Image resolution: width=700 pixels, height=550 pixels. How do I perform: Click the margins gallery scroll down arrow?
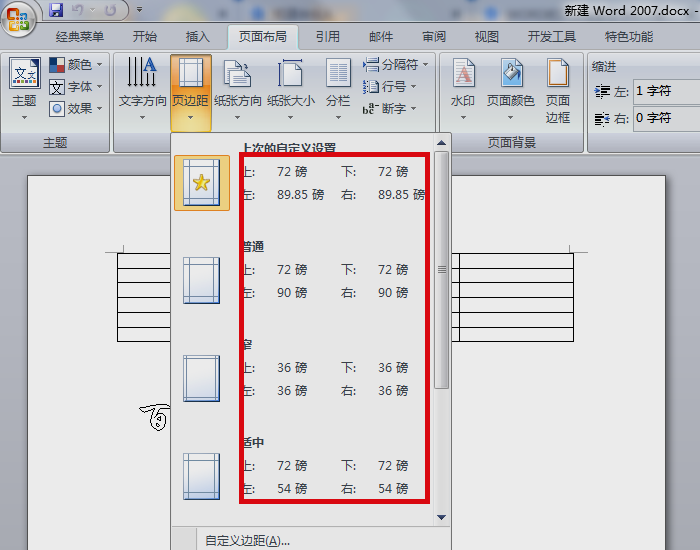pos(442,517)
